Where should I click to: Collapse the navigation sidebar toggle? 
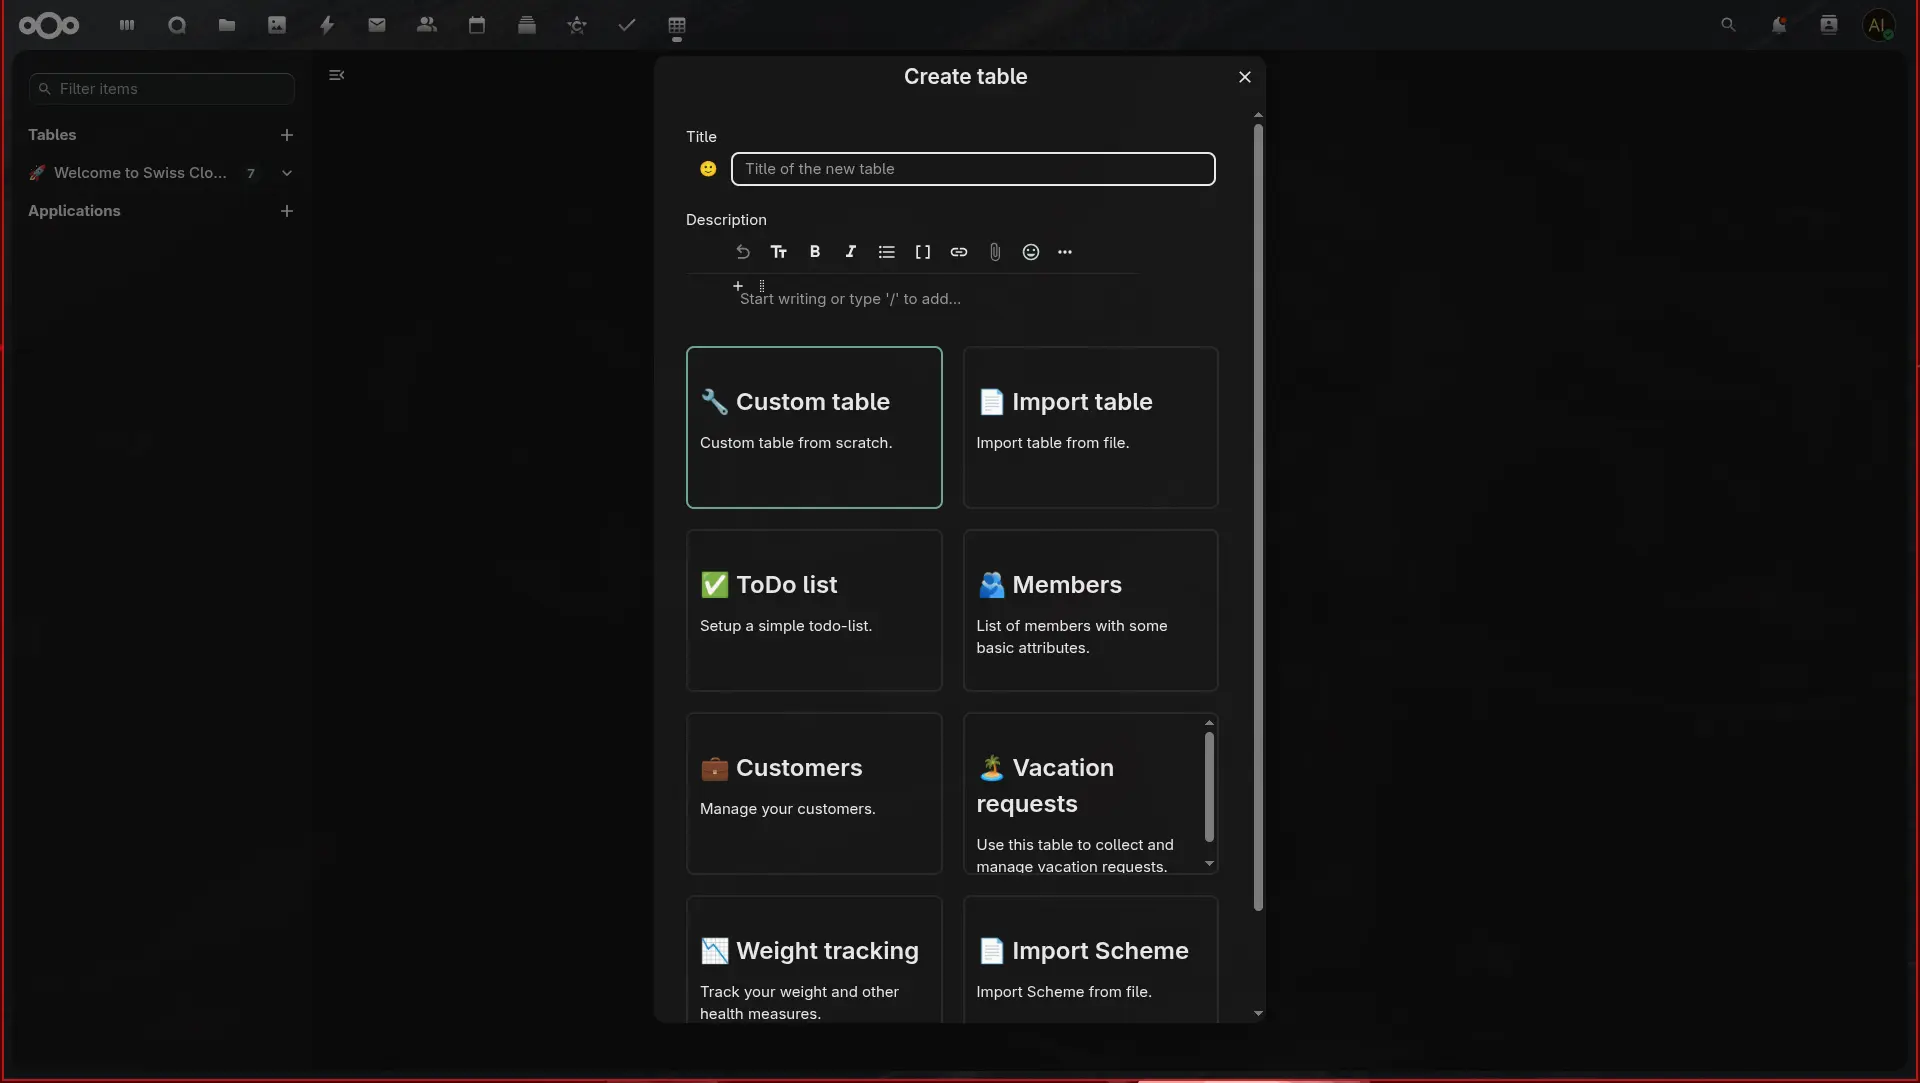tap(337, 75)
